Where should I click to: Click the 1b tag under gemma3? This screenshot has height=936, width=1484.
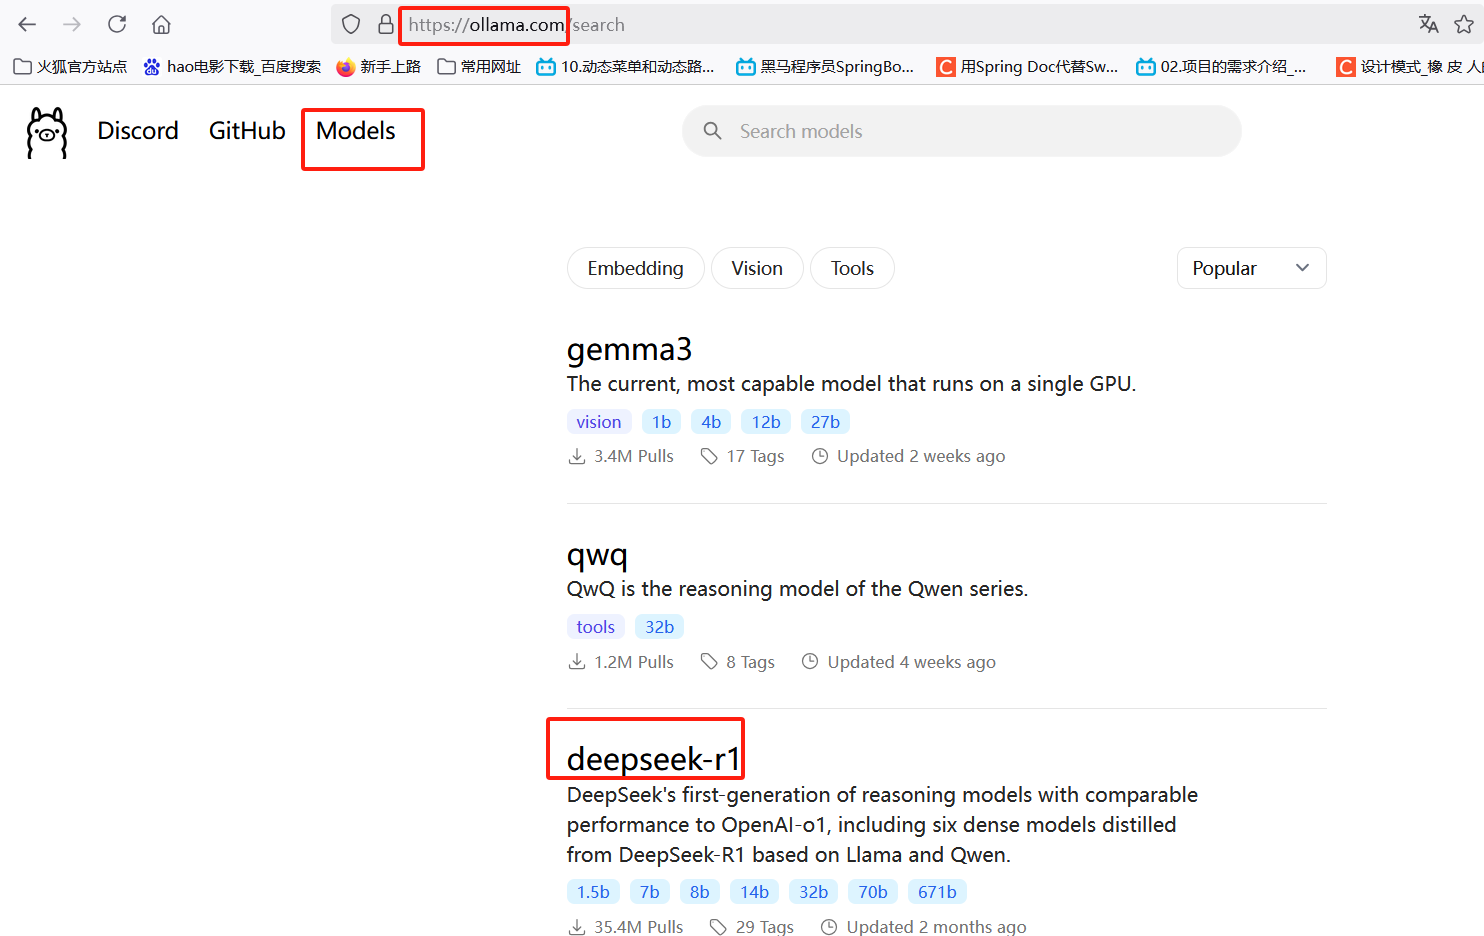pyautogui.click(x=661, y=422)
